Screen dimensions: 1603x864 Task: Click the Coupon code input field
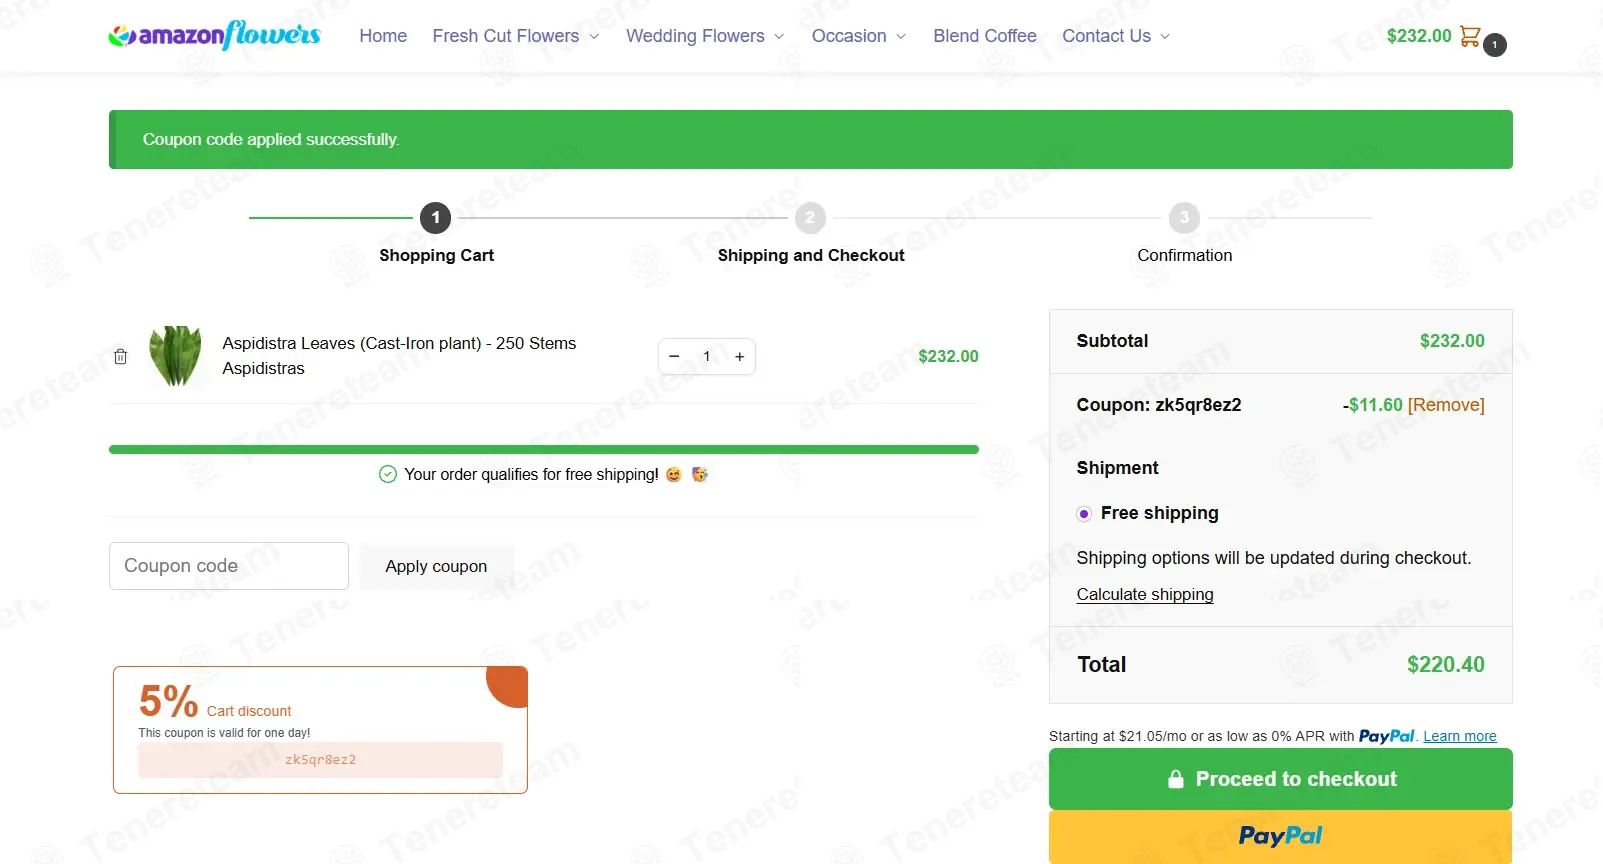coord(229,566)
